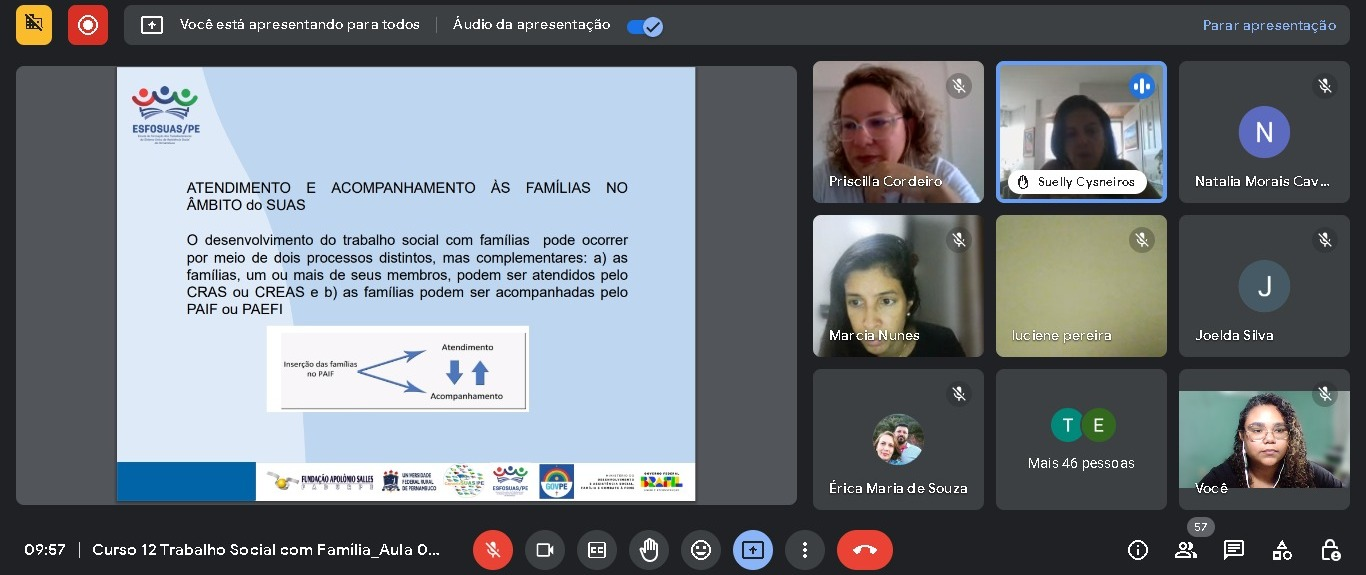This screenshot has width=1366, height=575.
Task: Open the chat messages panel
Action: 1234,550
